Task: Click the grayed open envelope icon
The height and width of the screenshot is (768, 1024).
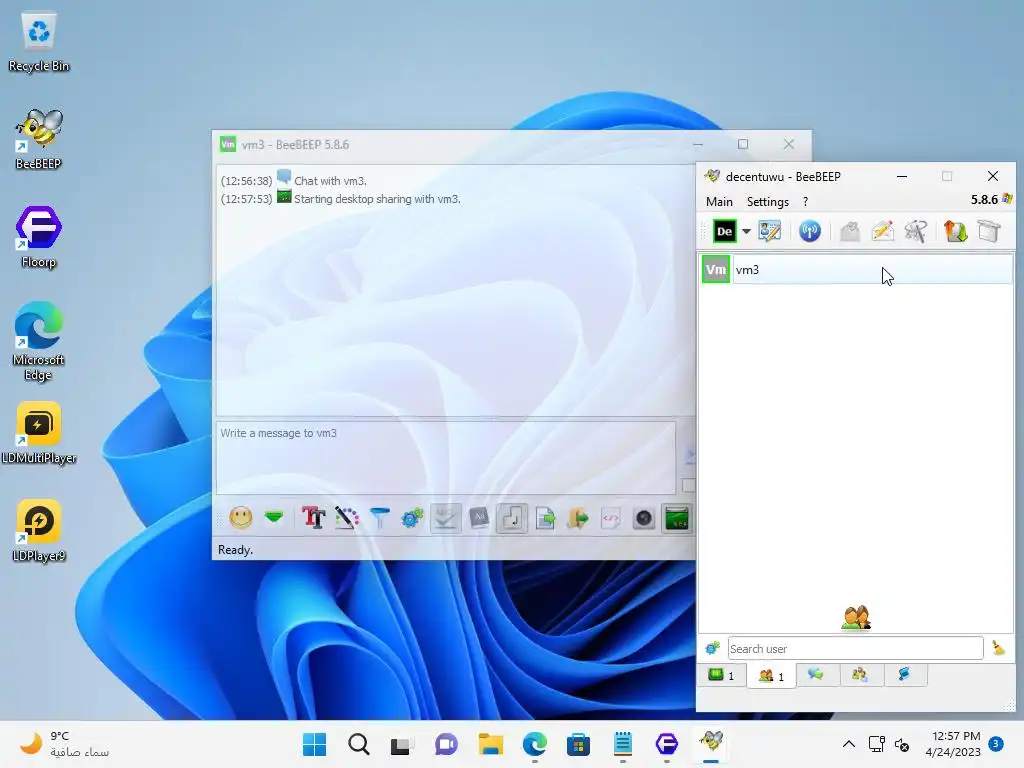Action: click(850, 231)
